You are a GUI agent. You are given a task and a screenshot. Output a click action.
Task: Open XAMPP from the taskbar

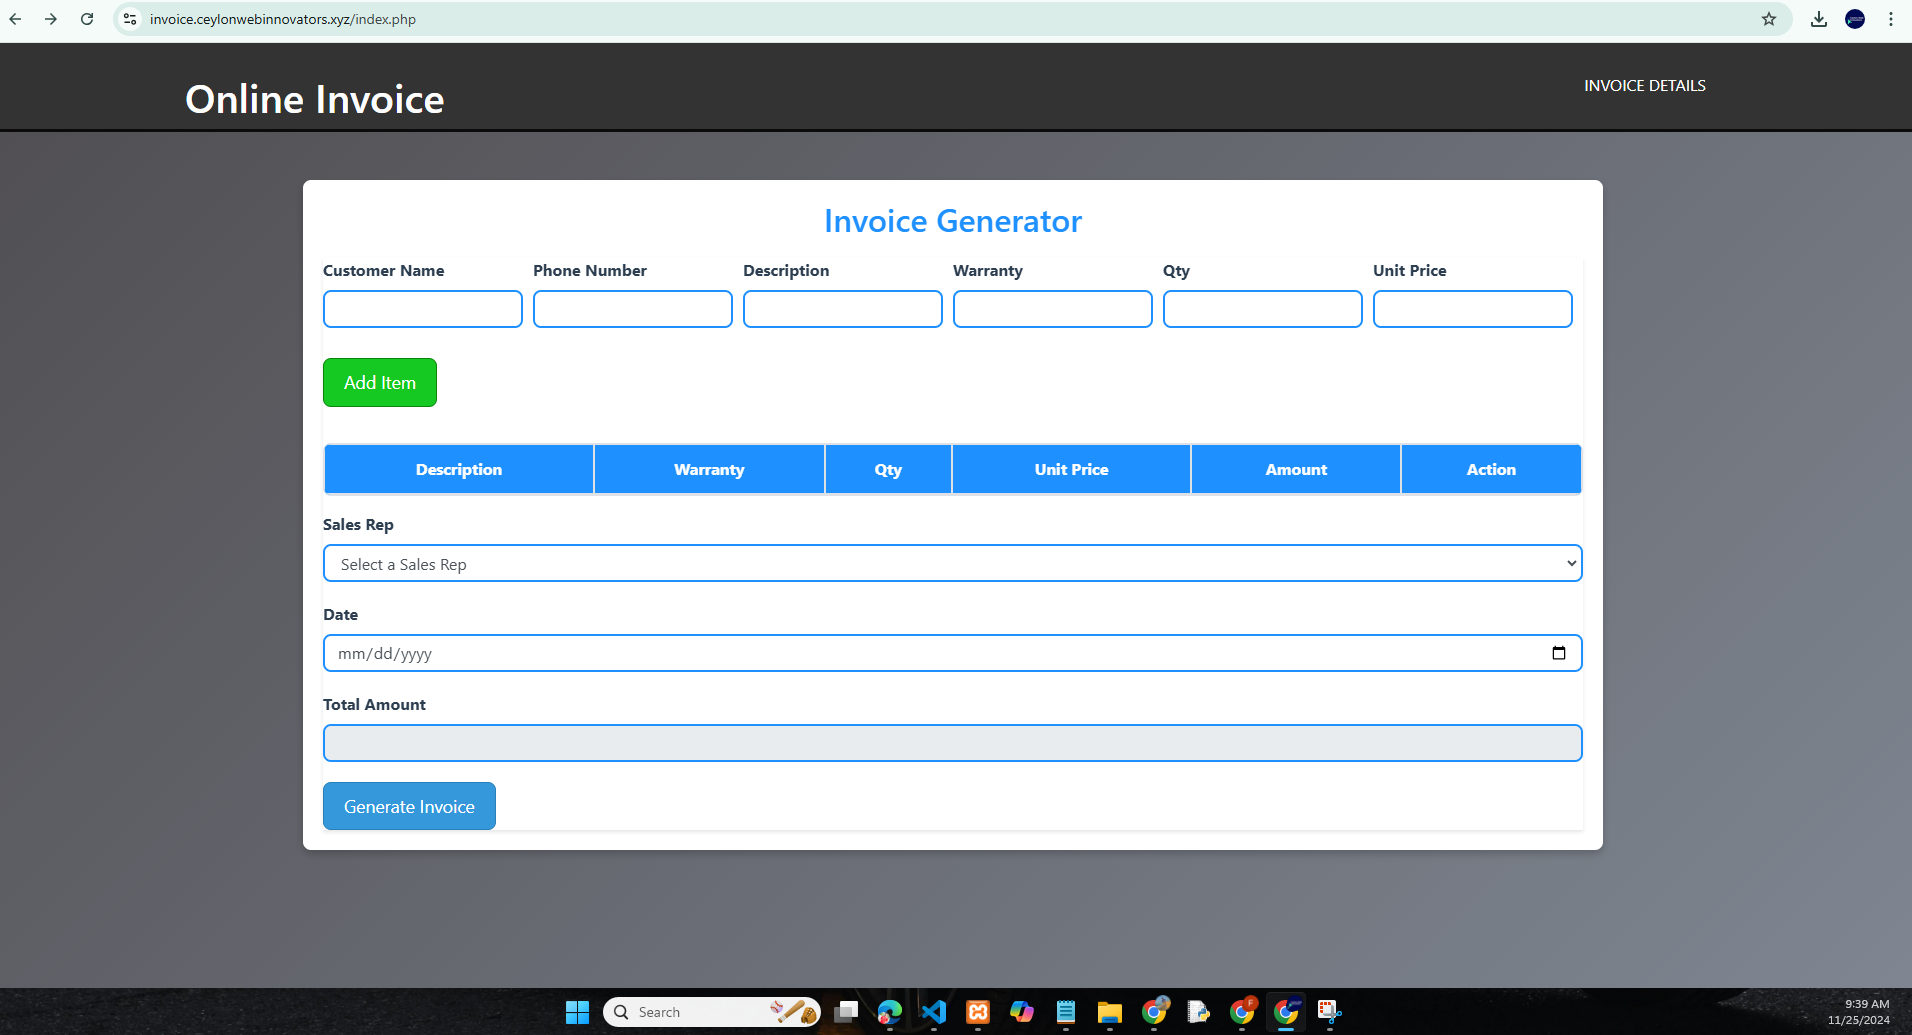tap(978, 1012)
